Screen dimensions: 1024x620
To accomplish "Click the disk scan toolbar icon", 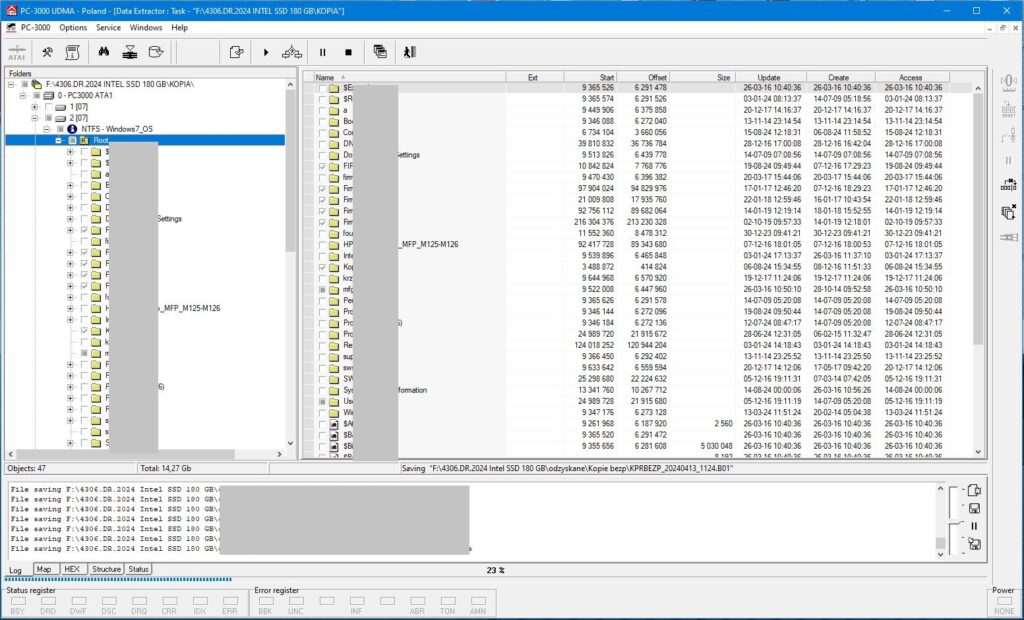I will (x=130, y=52).
